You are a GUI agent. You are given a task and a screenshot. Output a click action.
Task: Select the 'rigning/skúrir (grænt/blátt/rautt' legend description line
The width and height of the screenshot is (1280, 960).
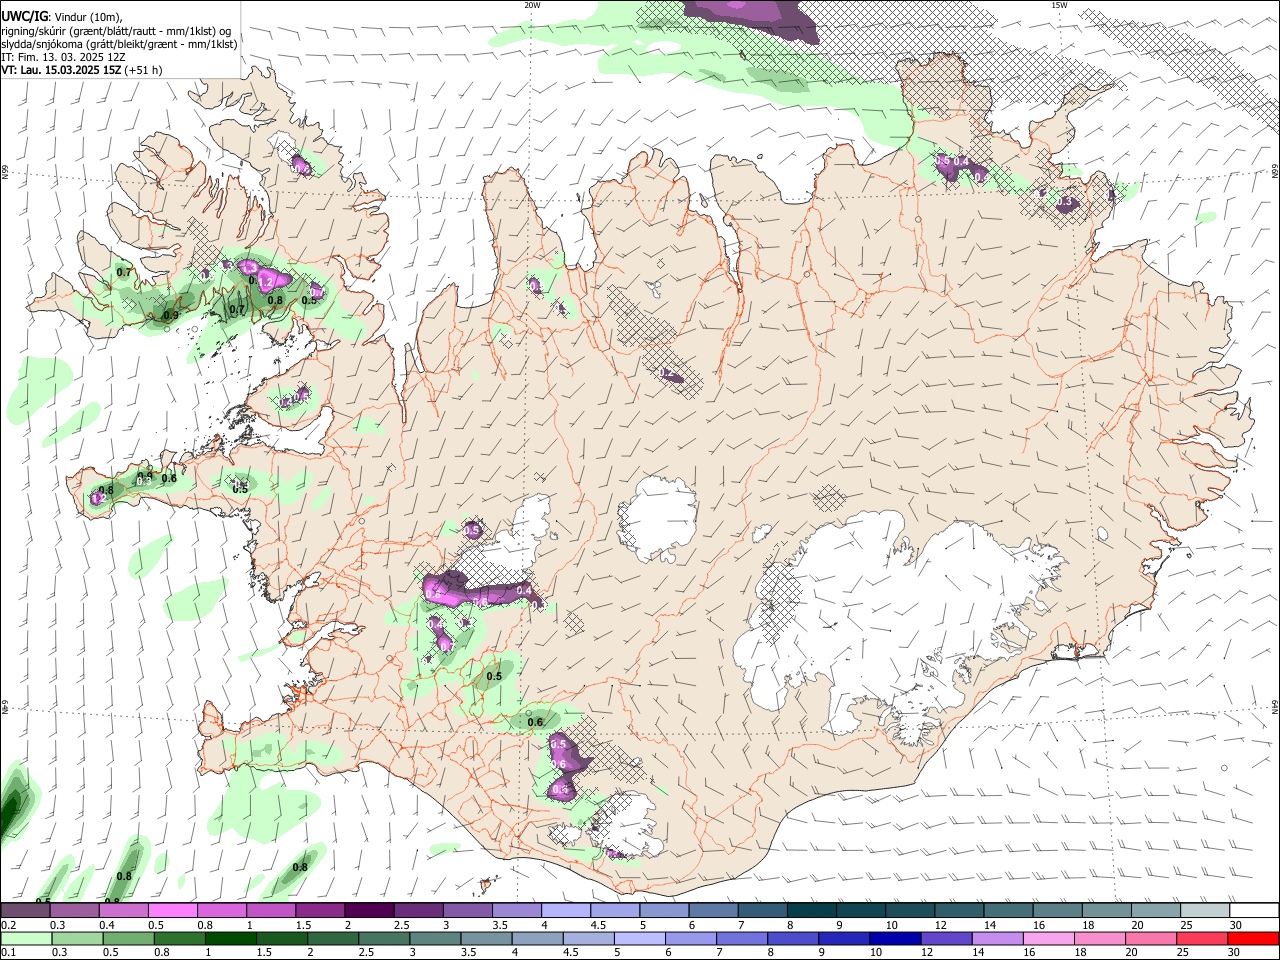[x=116, y=30]
